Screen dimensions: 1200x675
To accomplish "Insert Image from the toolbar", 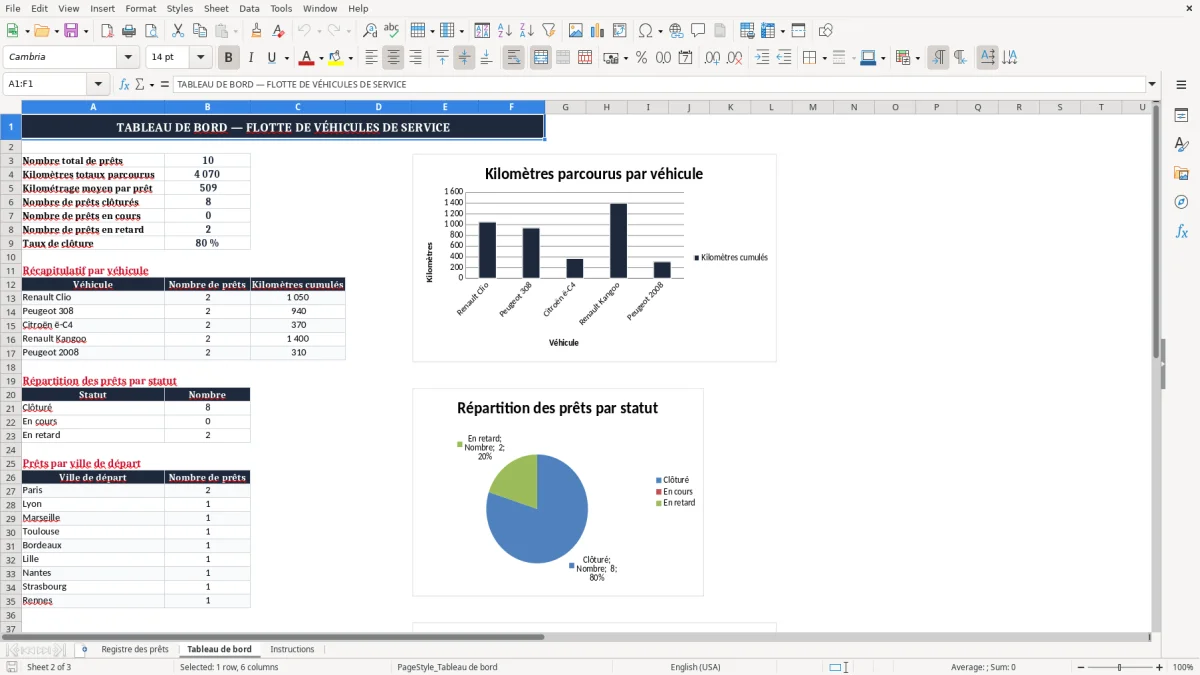I will pyautogui.click(x=576, y=31).
